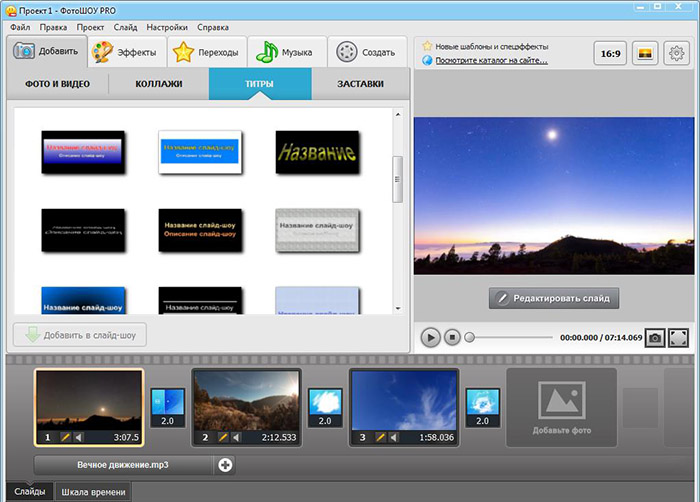Choose the black mirrored text title template
Image resolution: width=700 pixels, height=502 pixels.
83,230
